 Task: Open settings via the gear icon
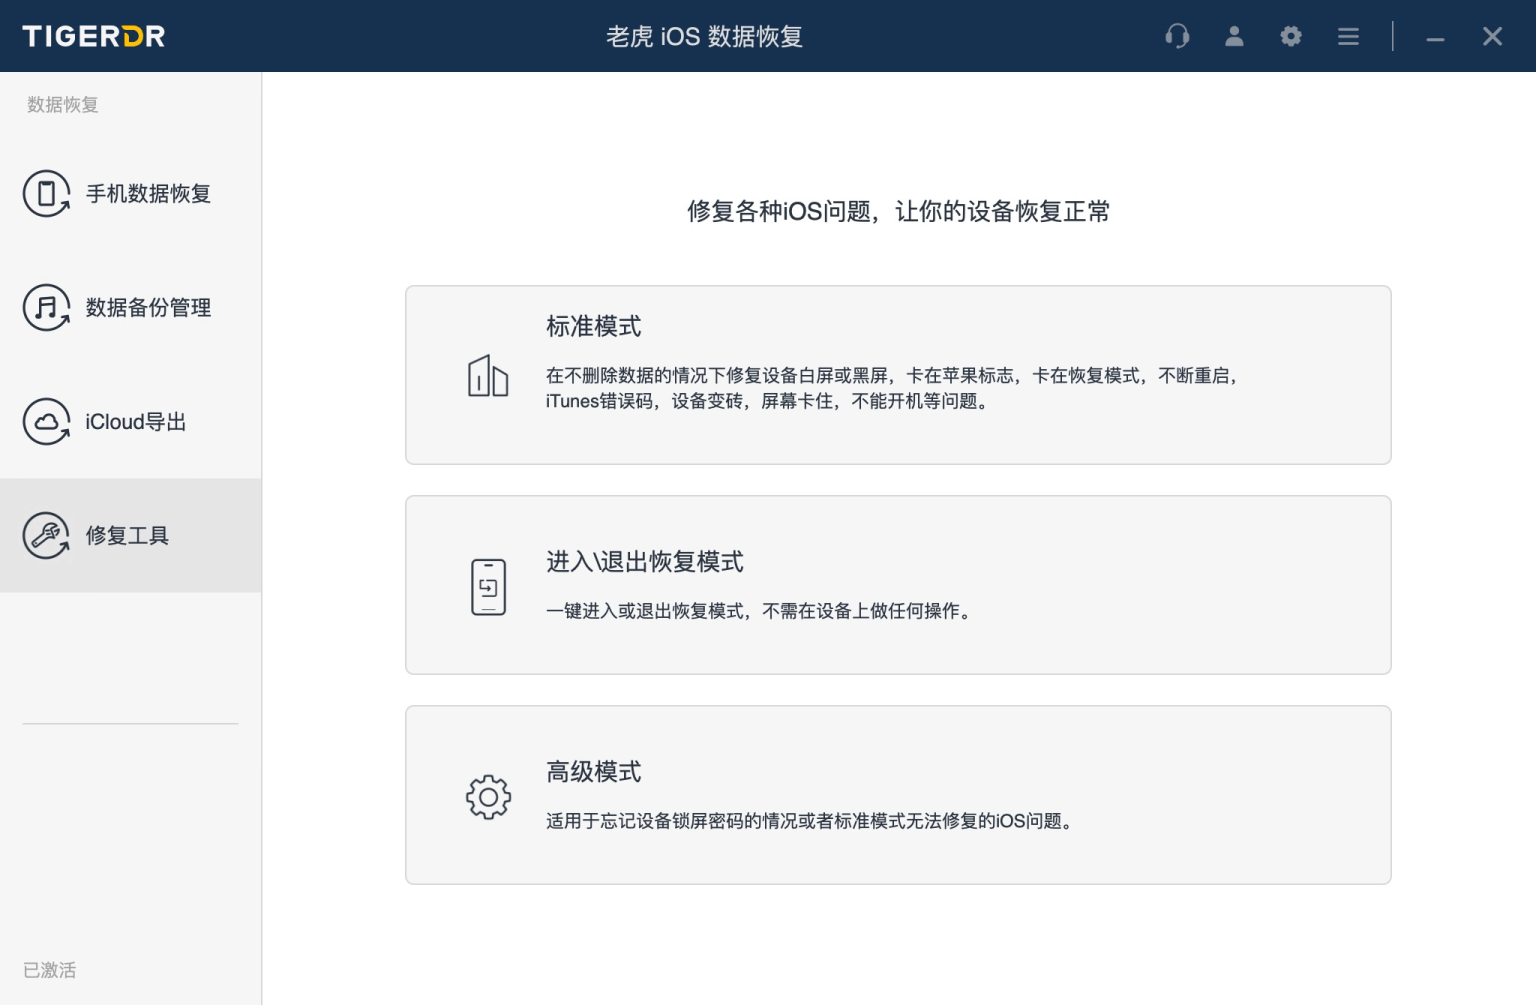click(x=1291, y=37)
